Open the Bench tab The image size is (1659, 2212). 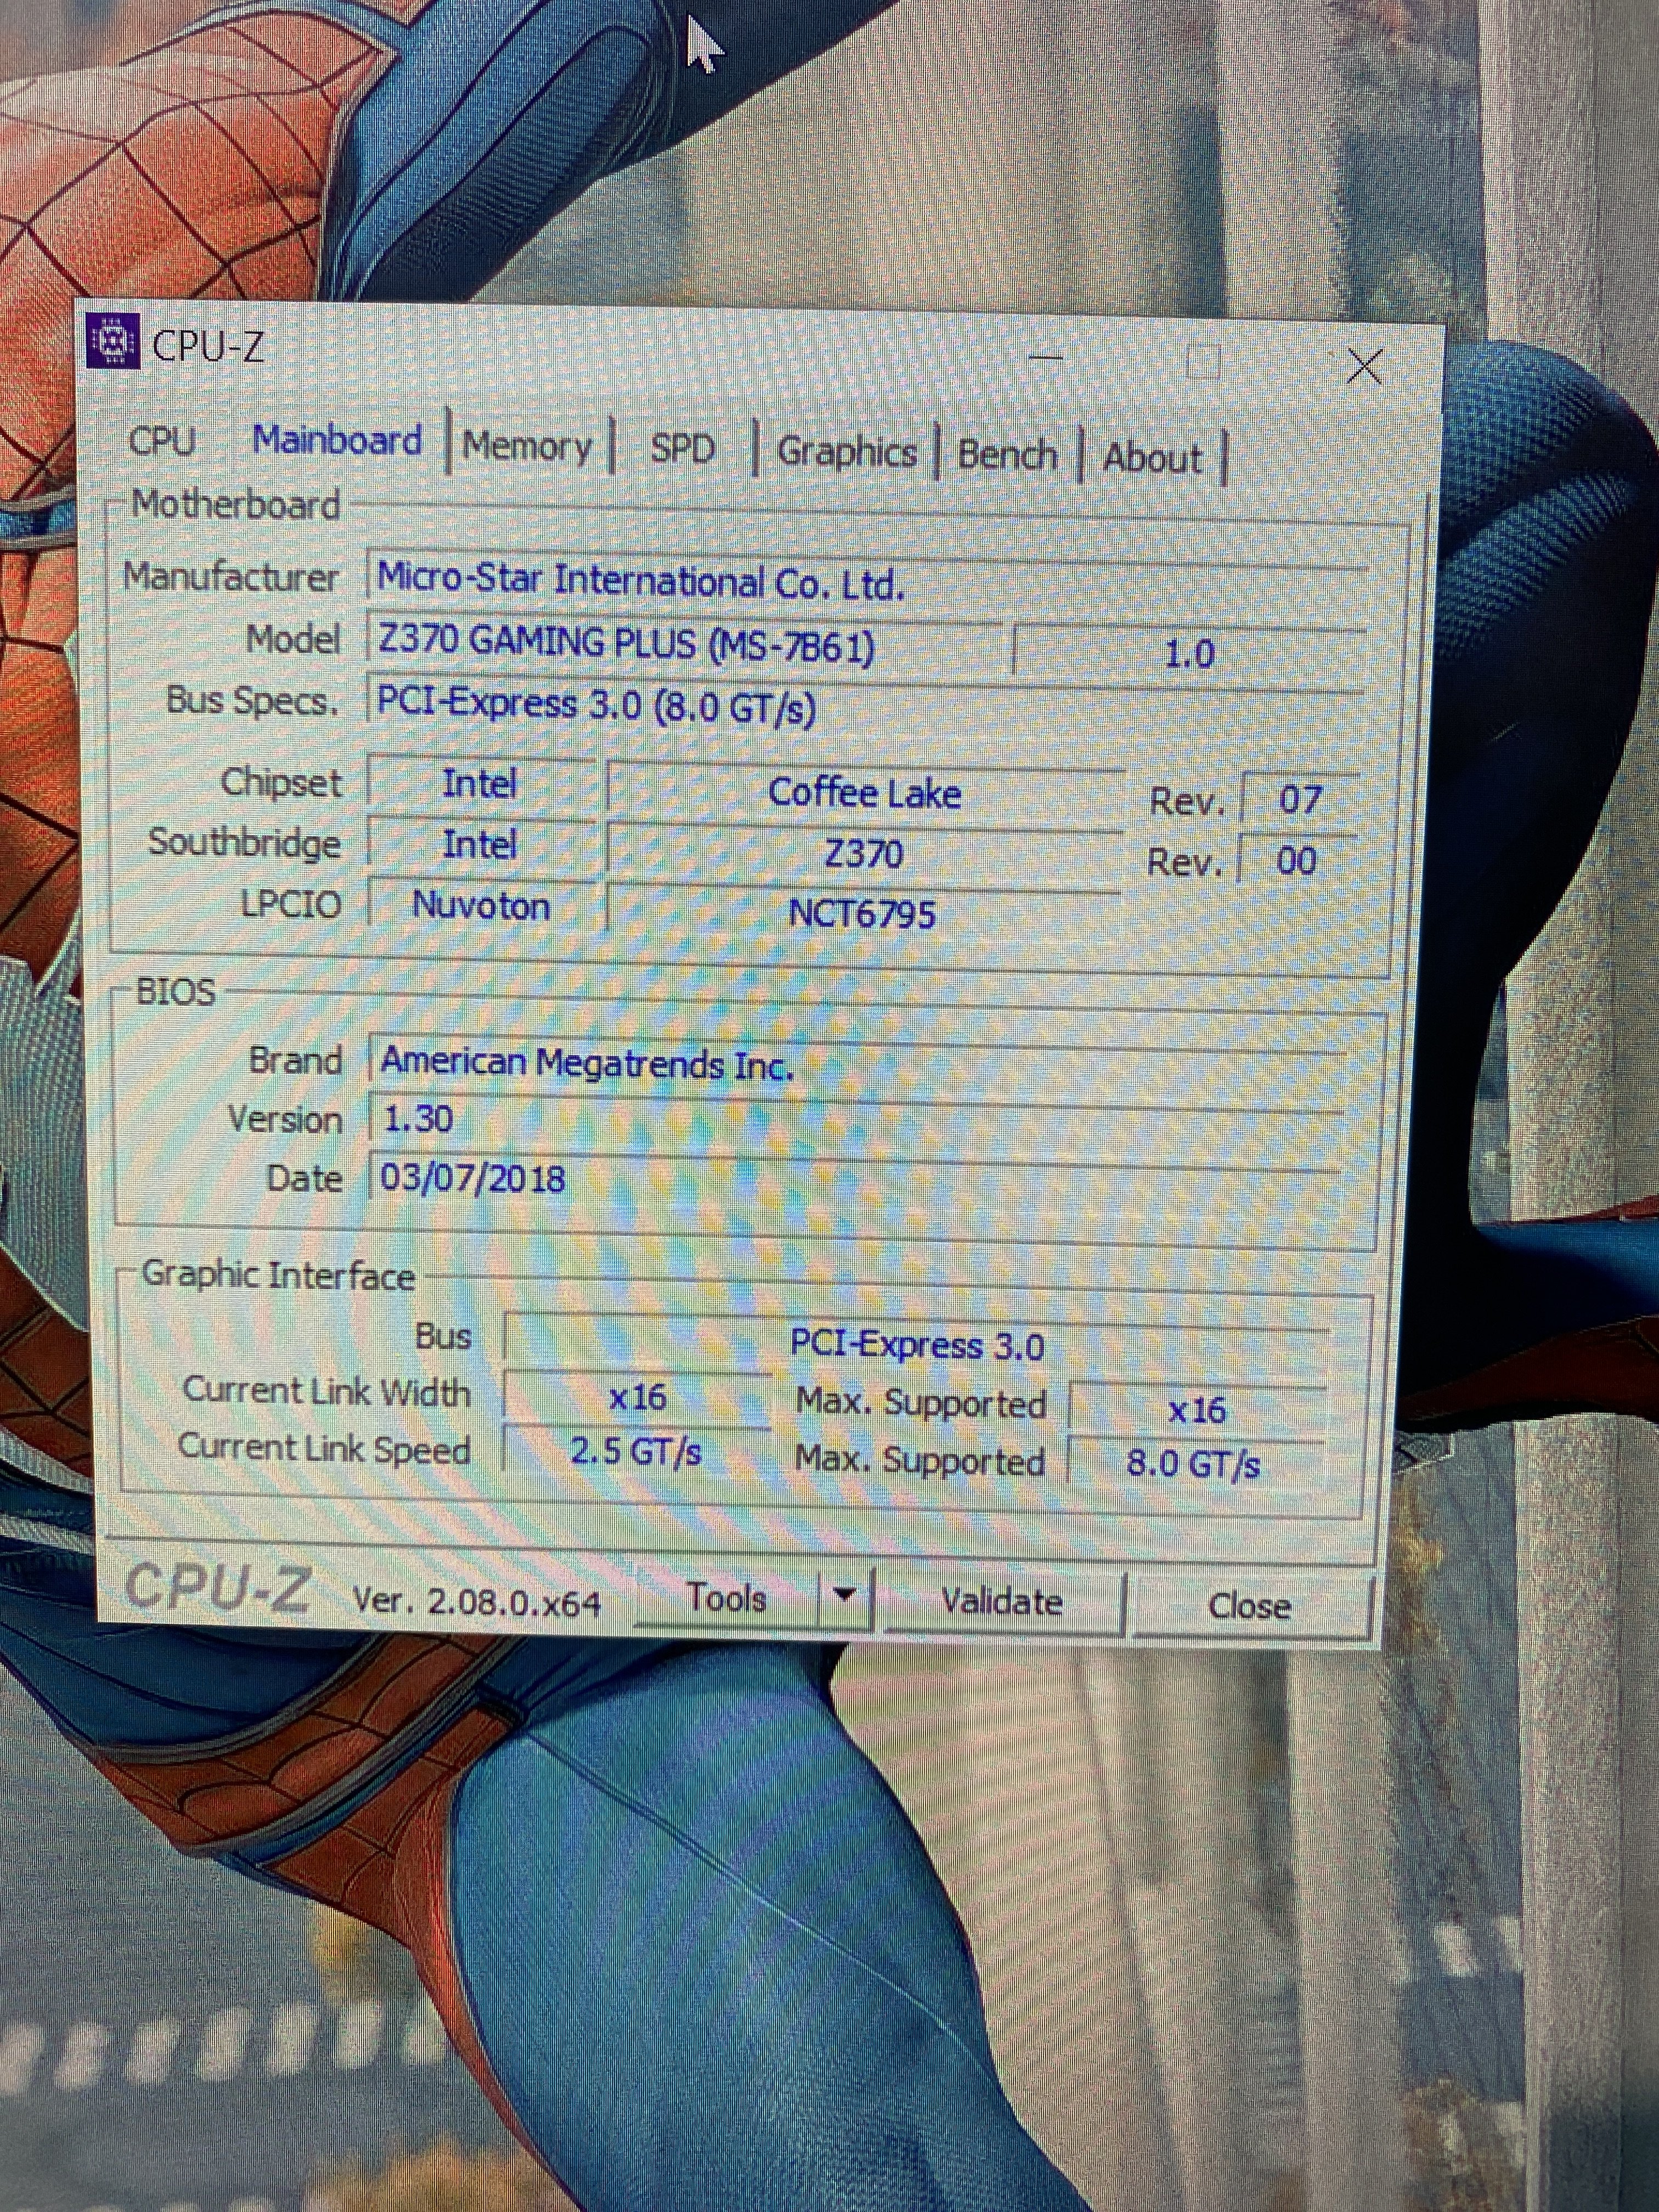[x=1007, y=455]
